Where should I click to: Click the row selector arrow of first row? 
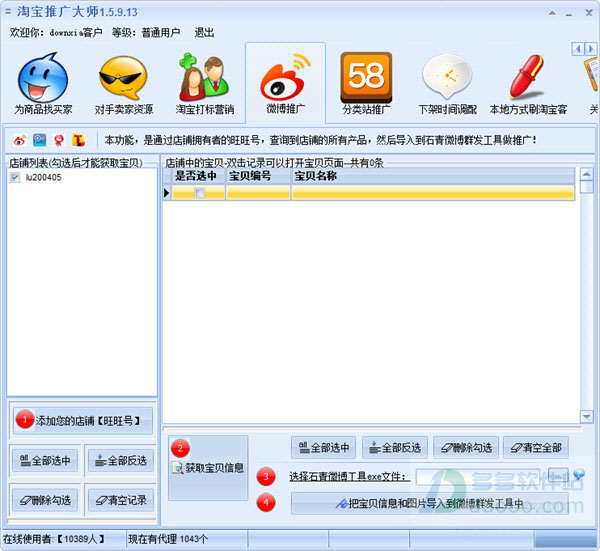pyautogui.click(x=166, y=193)
